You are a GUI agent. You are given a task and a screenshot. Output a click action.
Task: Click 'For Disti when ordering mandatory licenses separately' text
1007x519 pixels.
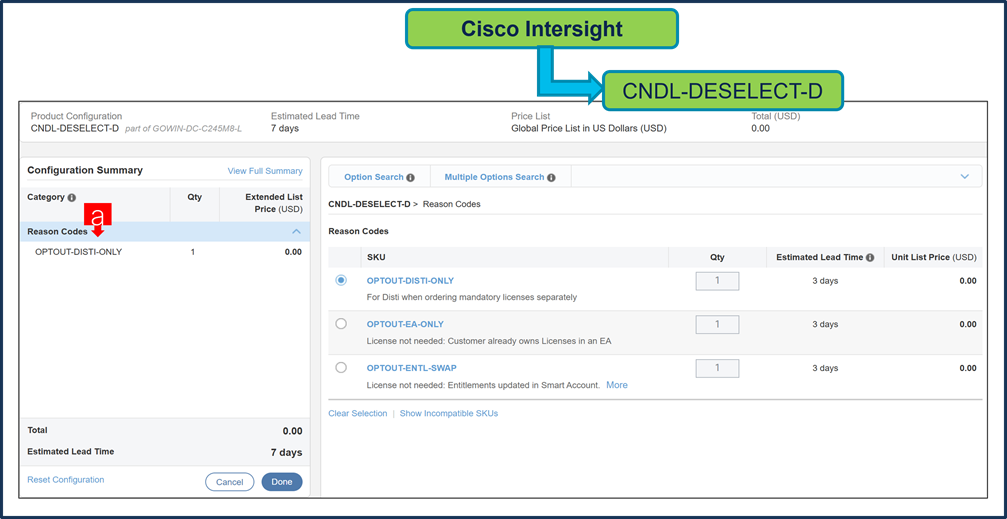pos(471,297)
